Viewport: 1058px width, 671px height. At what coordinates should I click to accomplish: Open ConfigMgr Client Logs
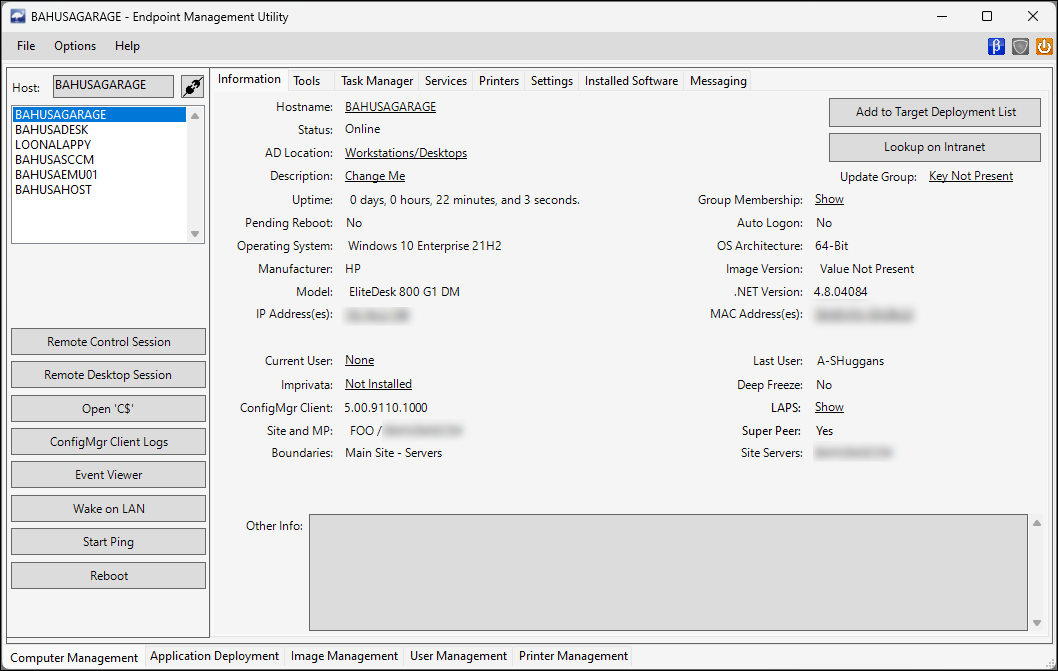tap(109, 441)
